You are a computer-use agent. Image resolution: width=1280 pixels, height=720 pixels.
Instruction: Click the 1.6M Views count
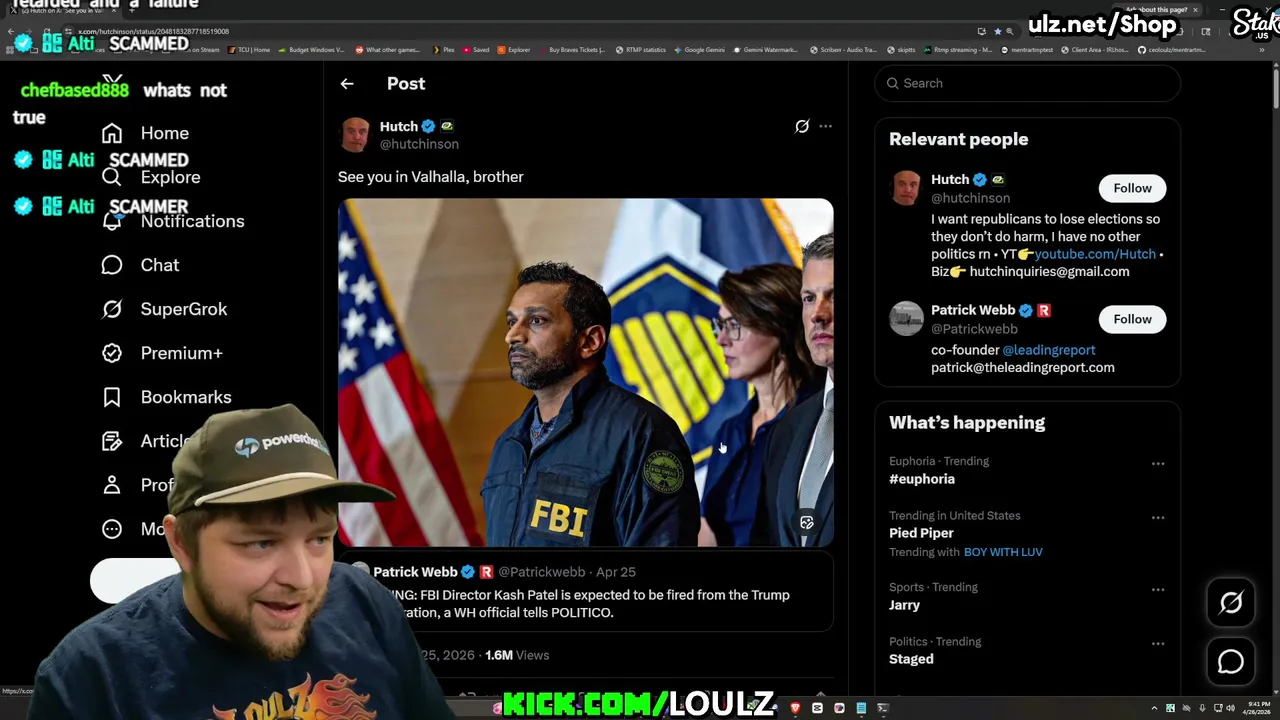click(517, 655)
